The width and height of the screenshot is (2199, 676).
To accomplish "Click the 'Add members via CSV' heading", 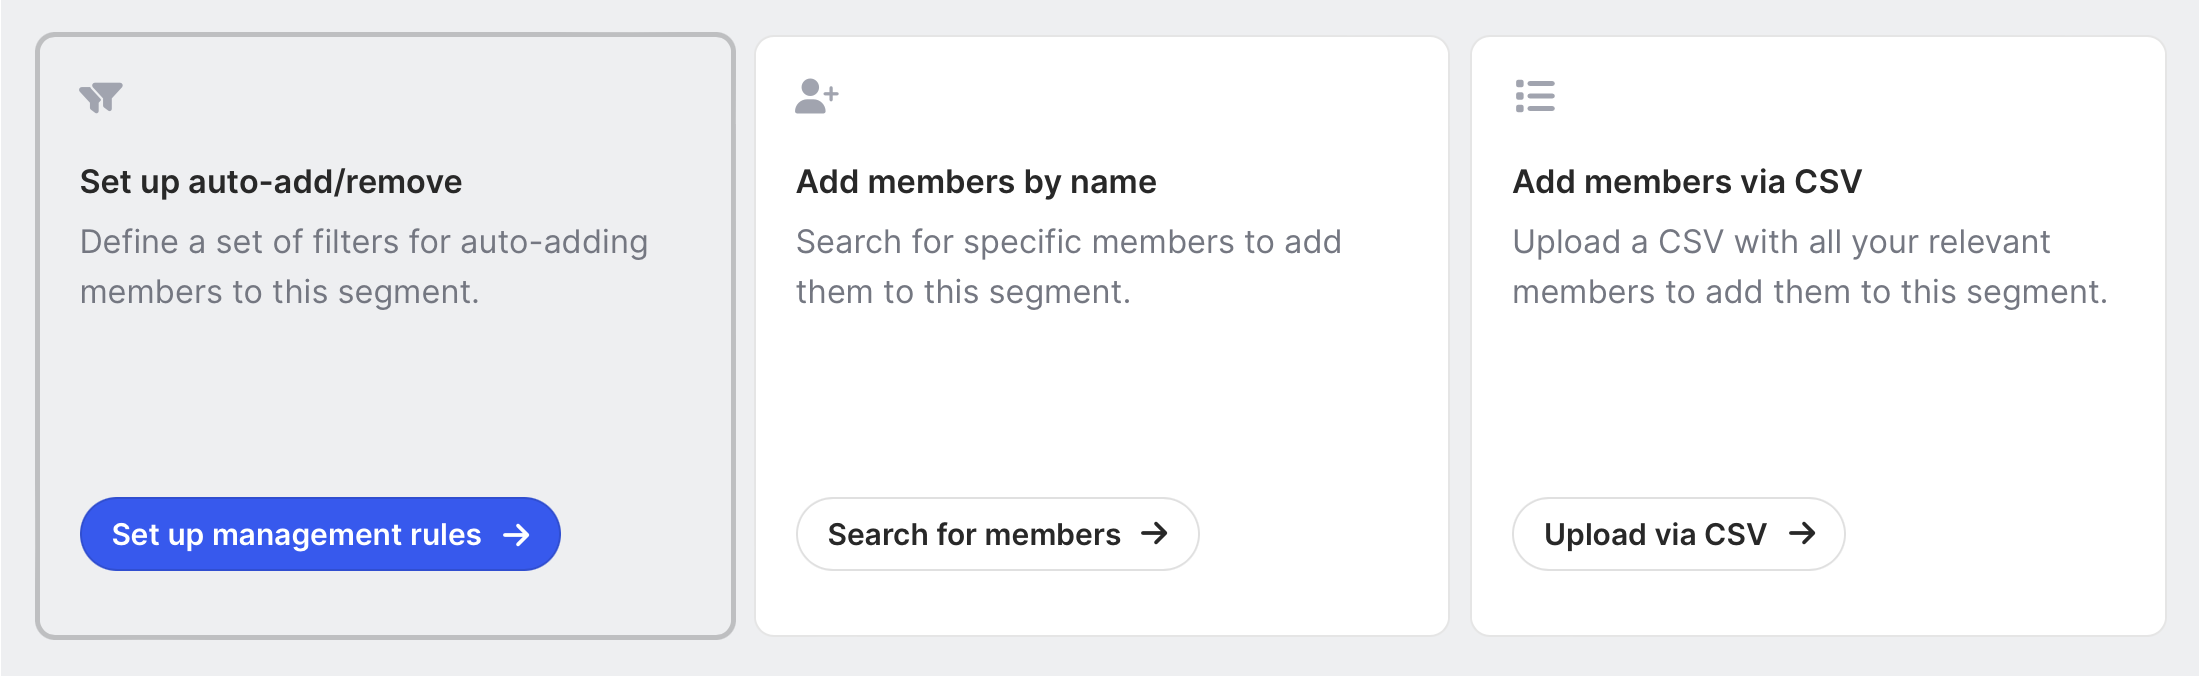I will pos(1687,182).
